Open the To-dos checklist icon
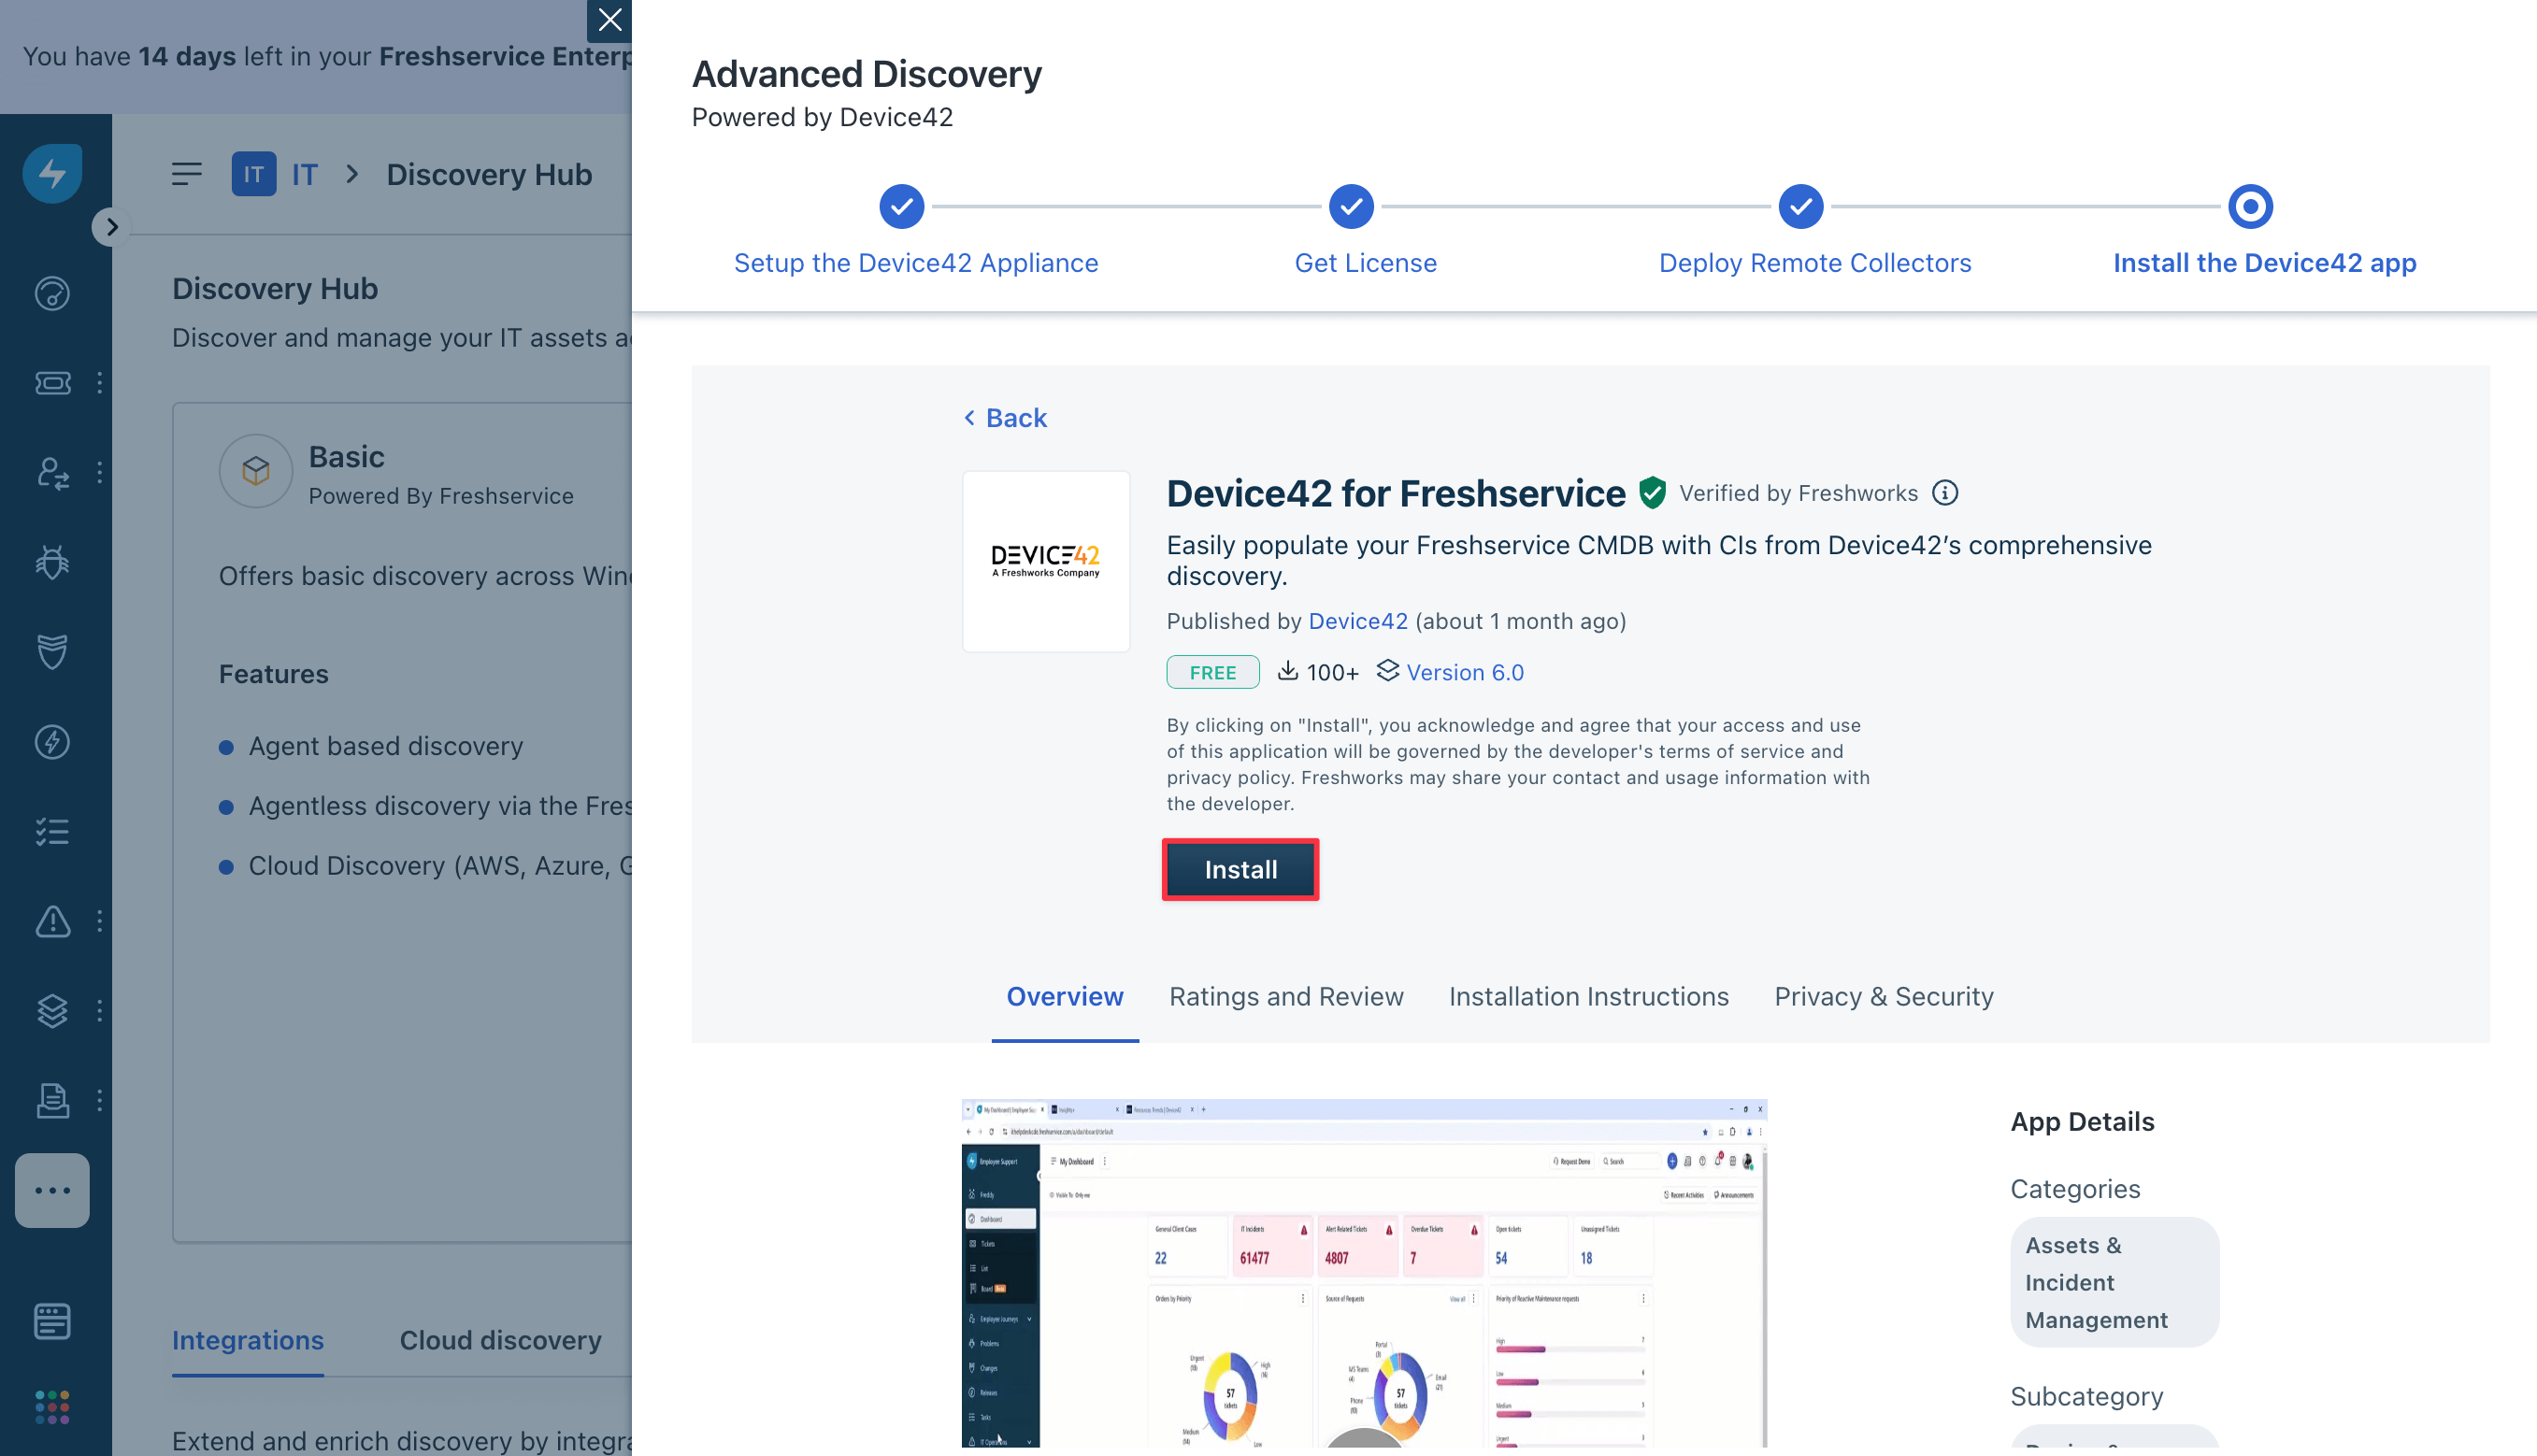Viewport: 2537px width, 1456px height. [52, 831]
